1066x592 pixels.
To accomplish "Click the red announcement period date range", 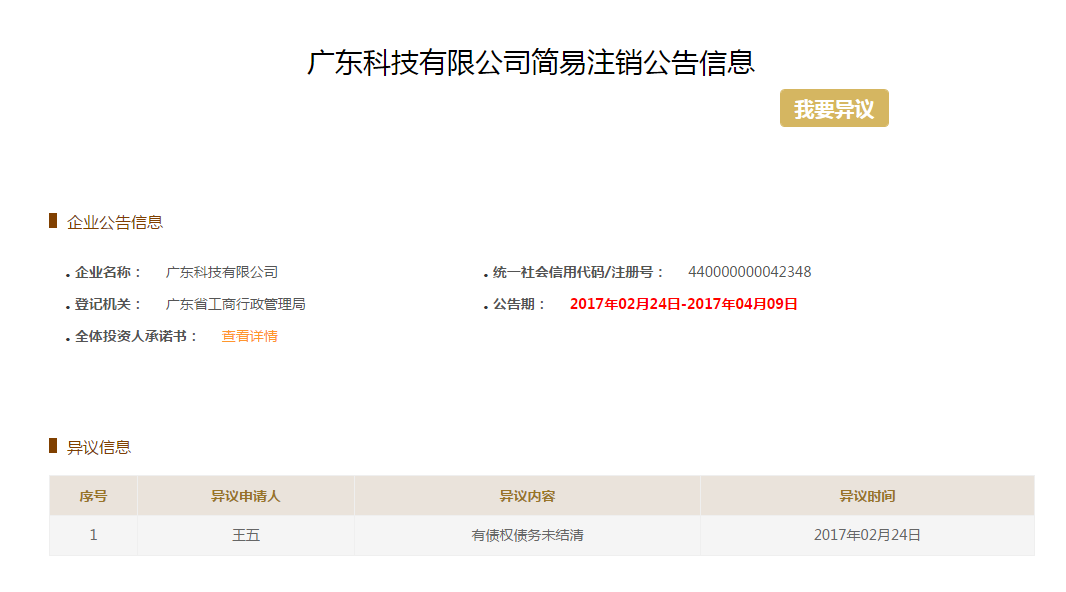I will [x=683, y=304].
